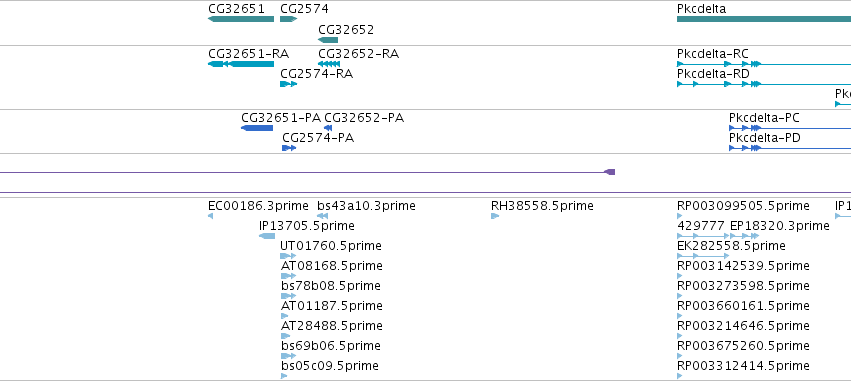Click the UT01760.5prime EST glyph

tap(288, 256)
